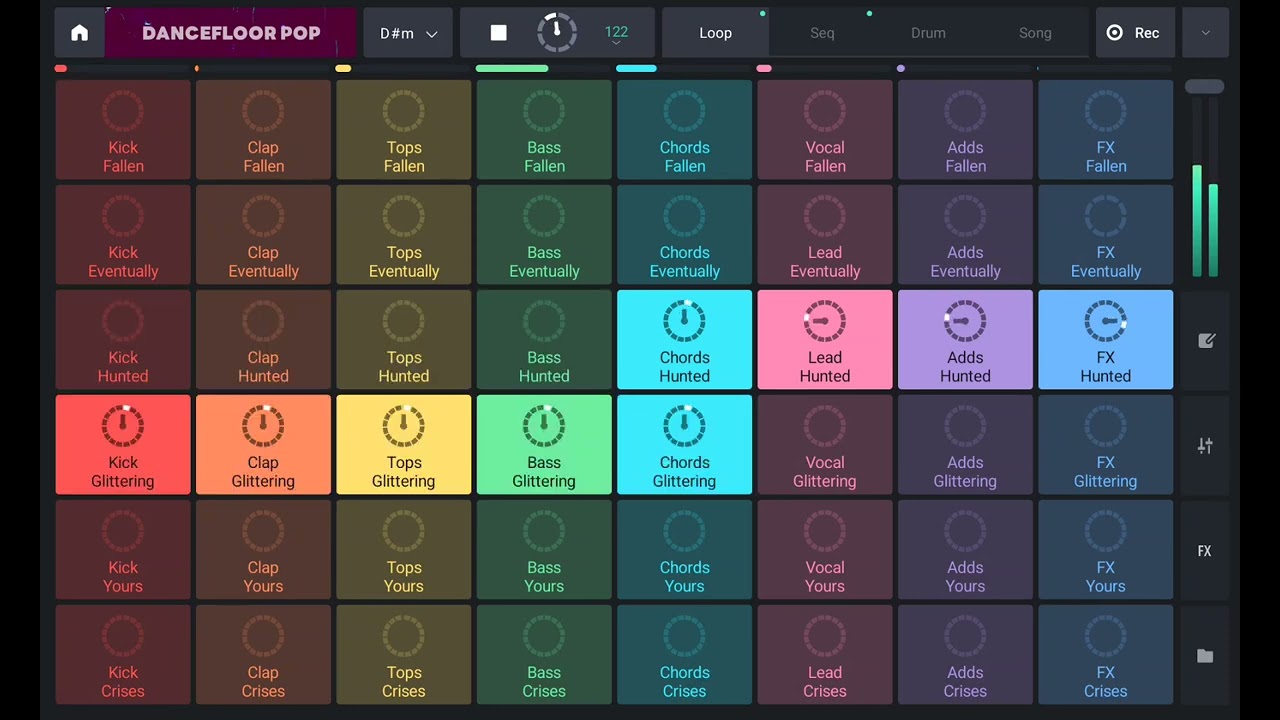The image size is (1280, 720).
Task: Trigger the Vocal Glittering pad
Action: (825, 445)
